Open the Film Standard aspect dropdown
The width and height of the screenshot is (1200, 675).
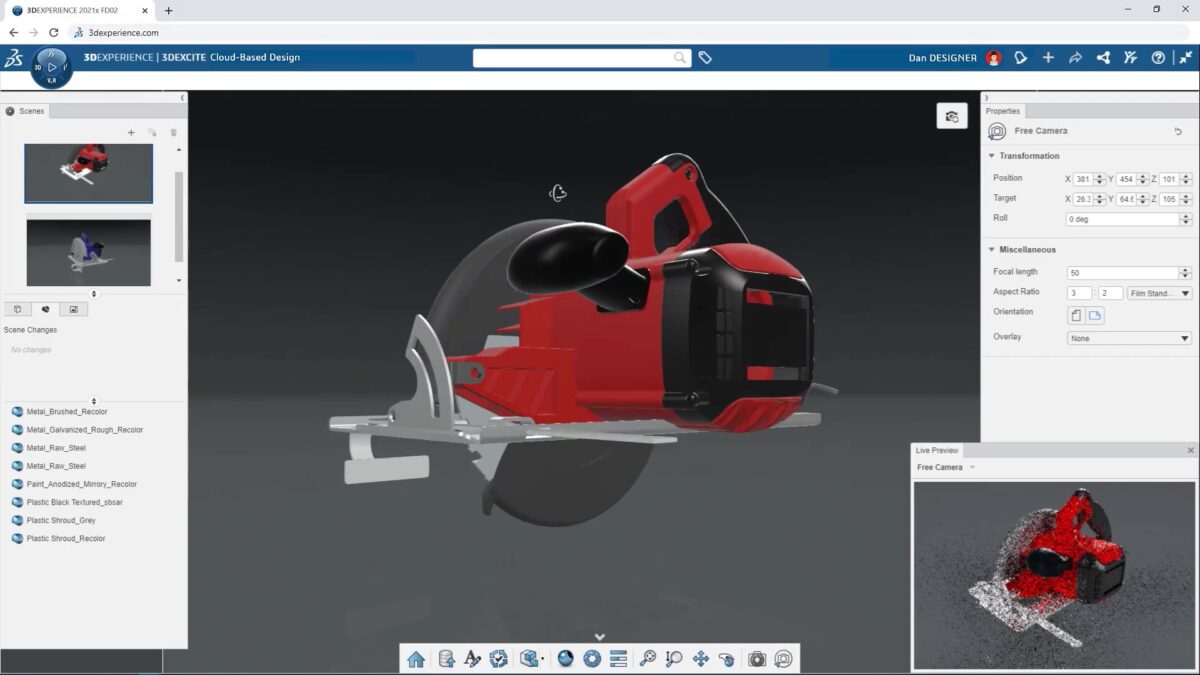click(1159, 293)
